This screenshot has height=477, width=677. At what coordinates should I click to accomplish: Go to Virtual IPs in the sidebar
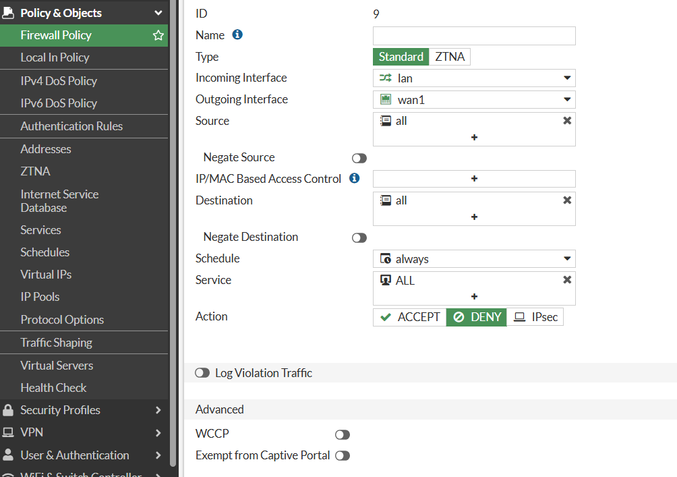46,274
